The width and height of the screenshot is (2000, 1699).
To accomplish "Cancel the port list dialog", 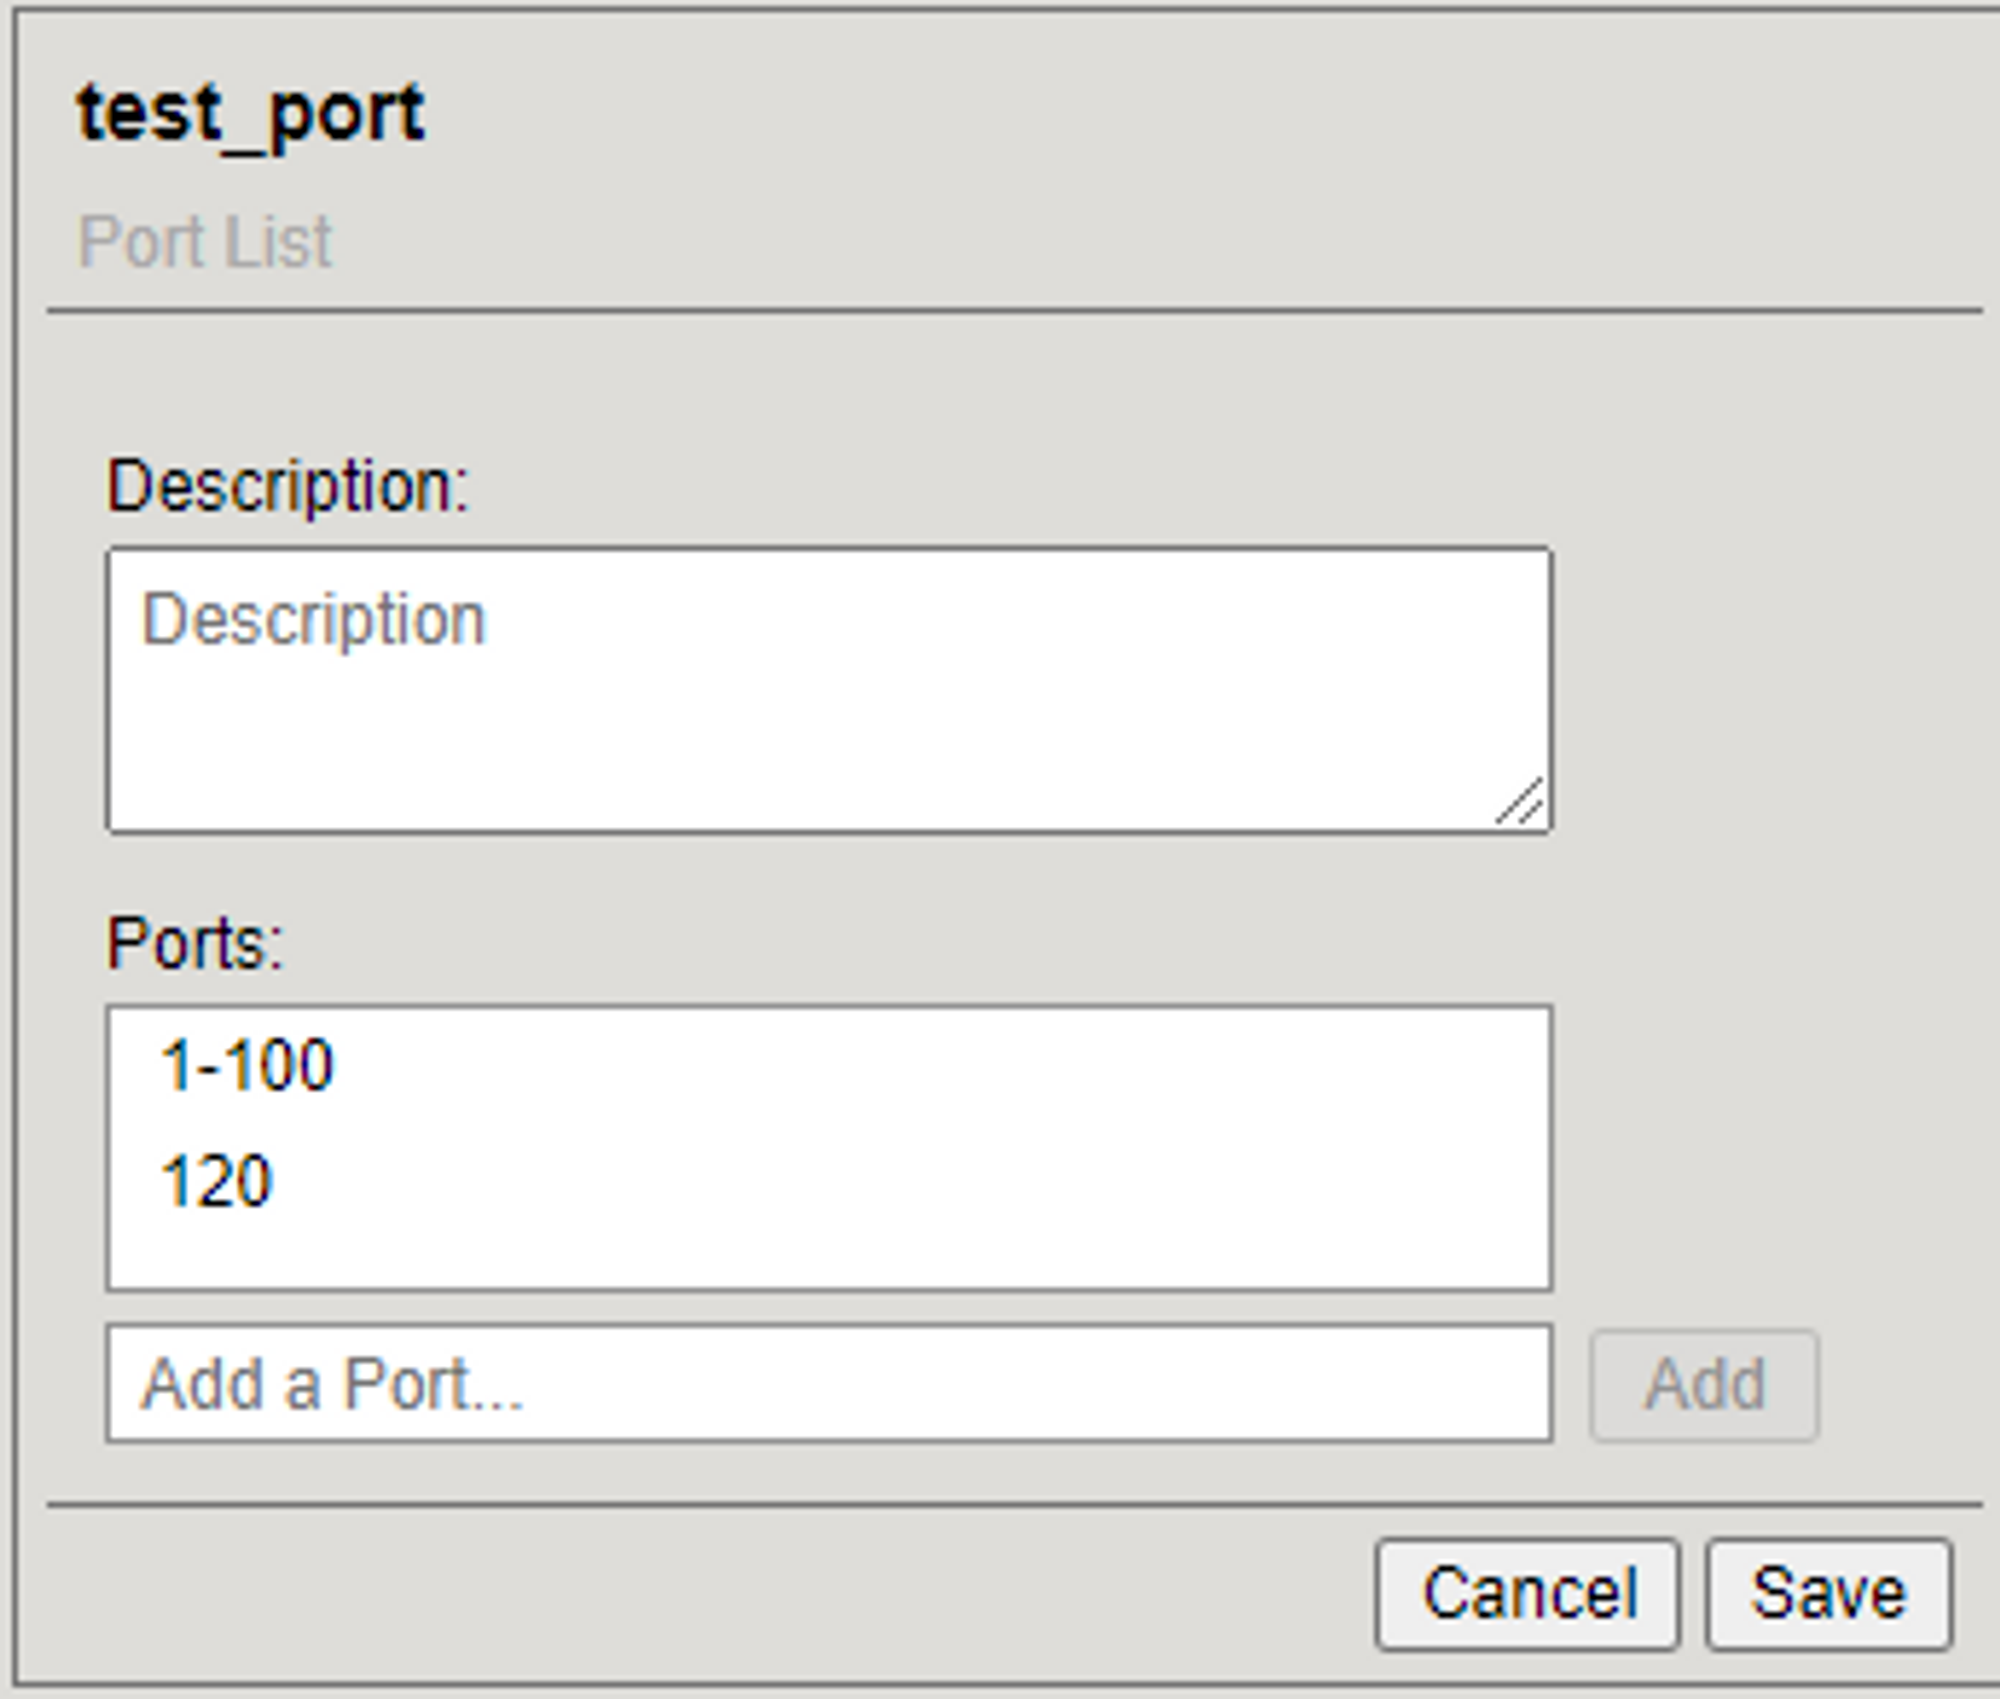I will (x=1527, y=1594).
